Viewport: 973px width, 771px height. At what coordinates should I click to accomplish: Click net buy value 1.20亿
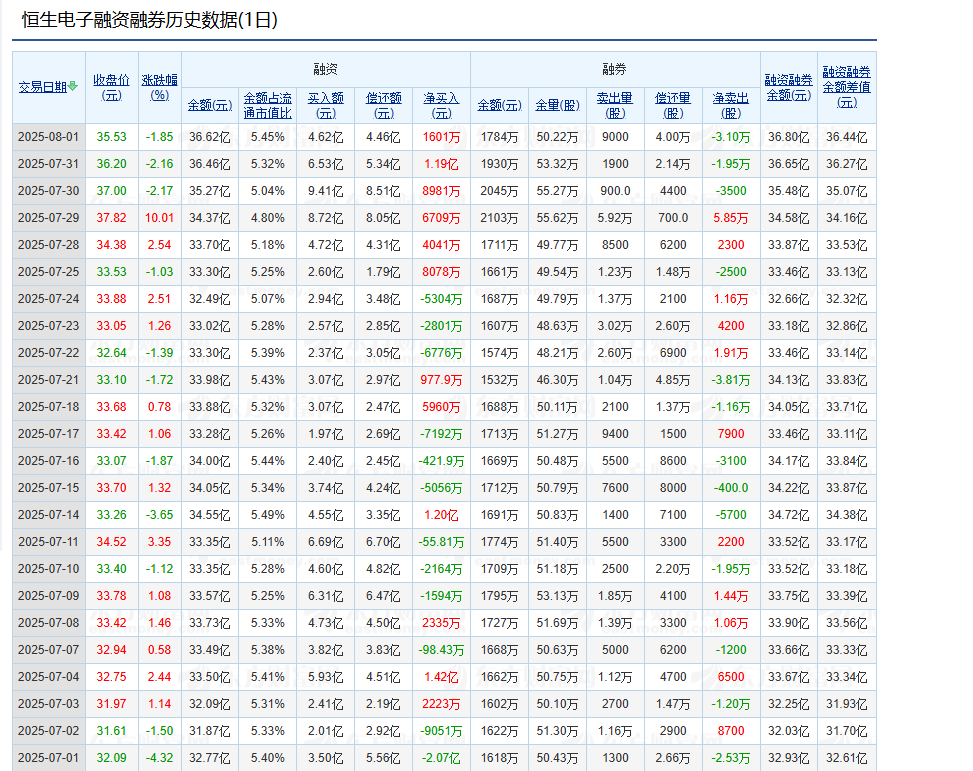(441, 515)
